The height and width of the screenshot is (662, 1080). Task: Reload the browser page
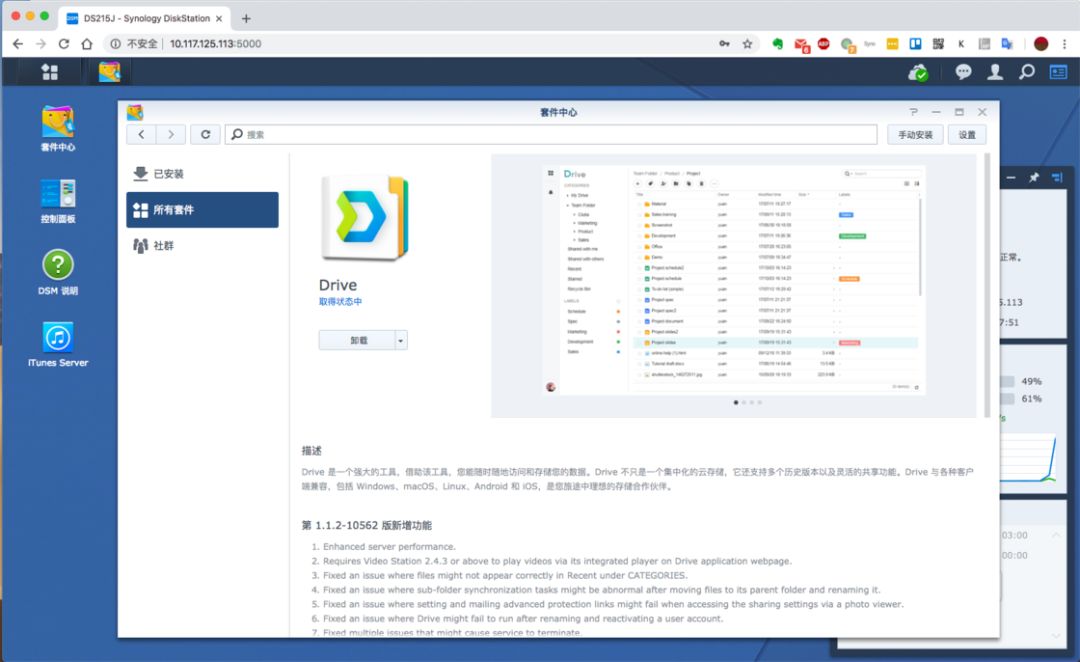coord(63,44)
